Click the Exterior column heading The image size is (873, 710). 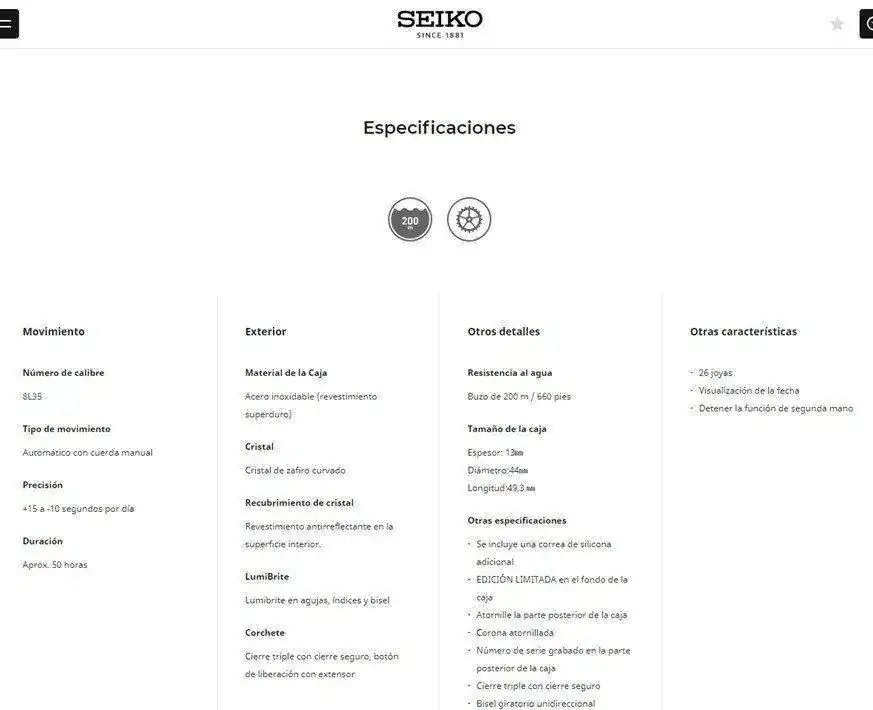coord(266,331)
